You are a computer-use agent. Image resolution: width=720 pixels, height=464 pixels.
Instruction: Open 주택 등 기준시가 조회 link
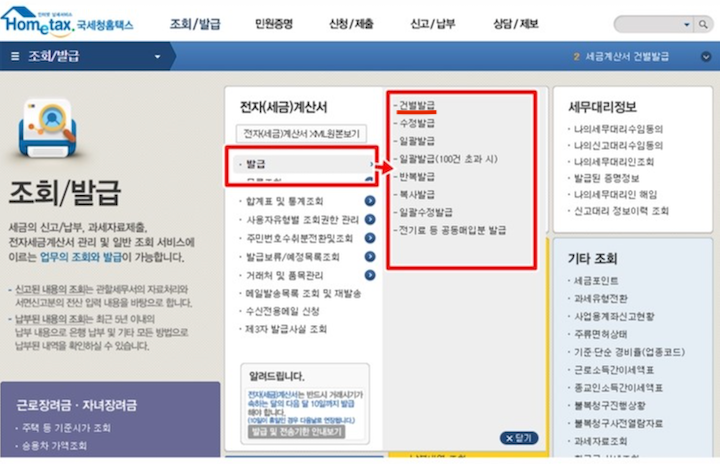coord(67,428)
